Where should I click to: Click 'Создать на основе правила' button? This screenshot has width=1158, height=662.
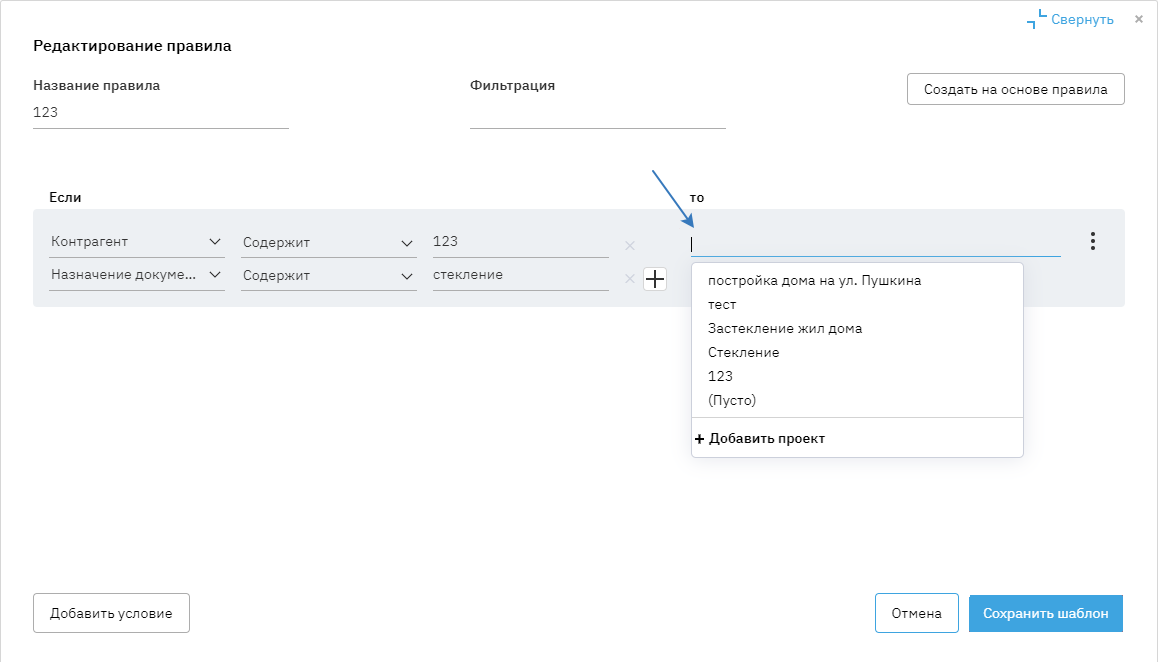click(x=1015, y=89)
